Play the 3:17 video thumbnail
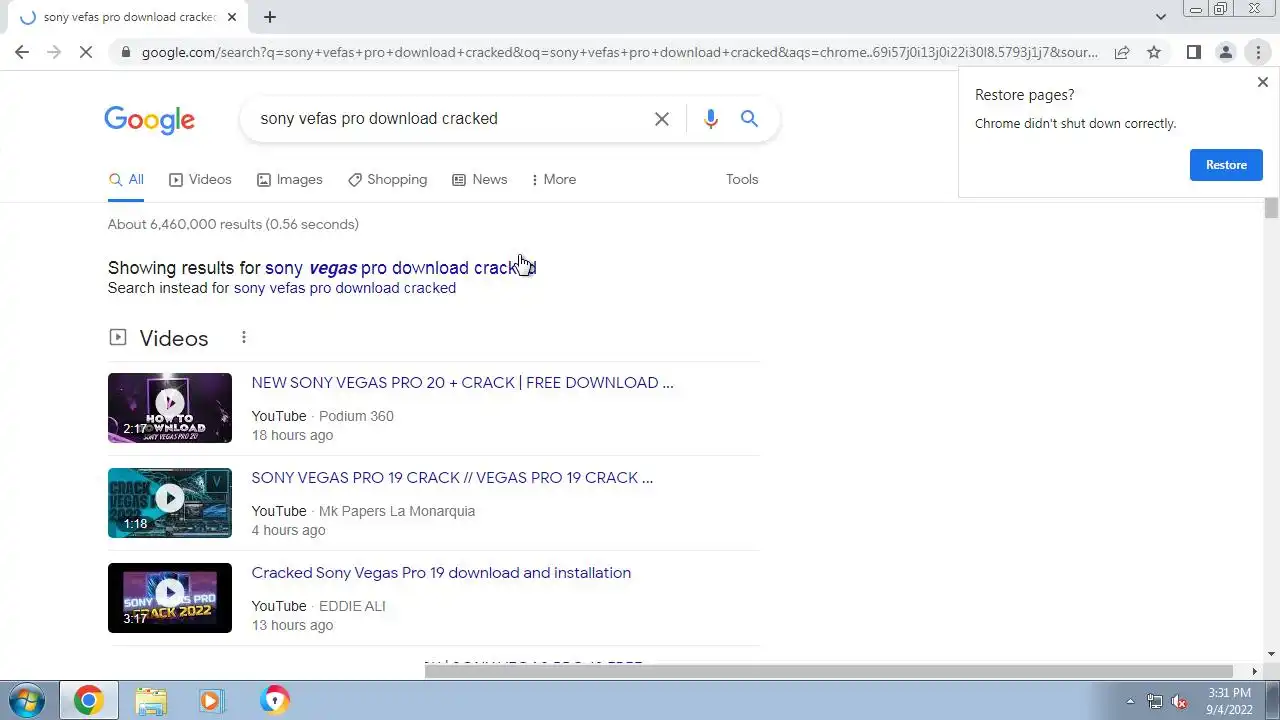 tap(170, 598)
